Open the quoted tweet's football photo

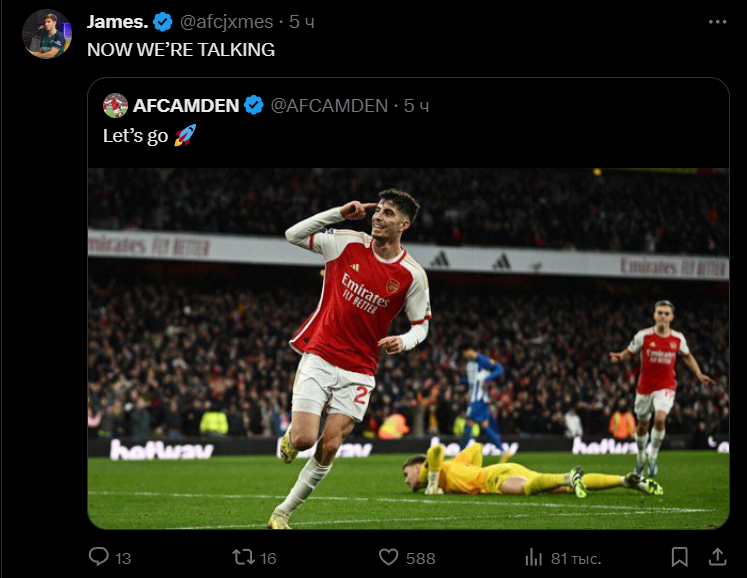pos(408,348)
